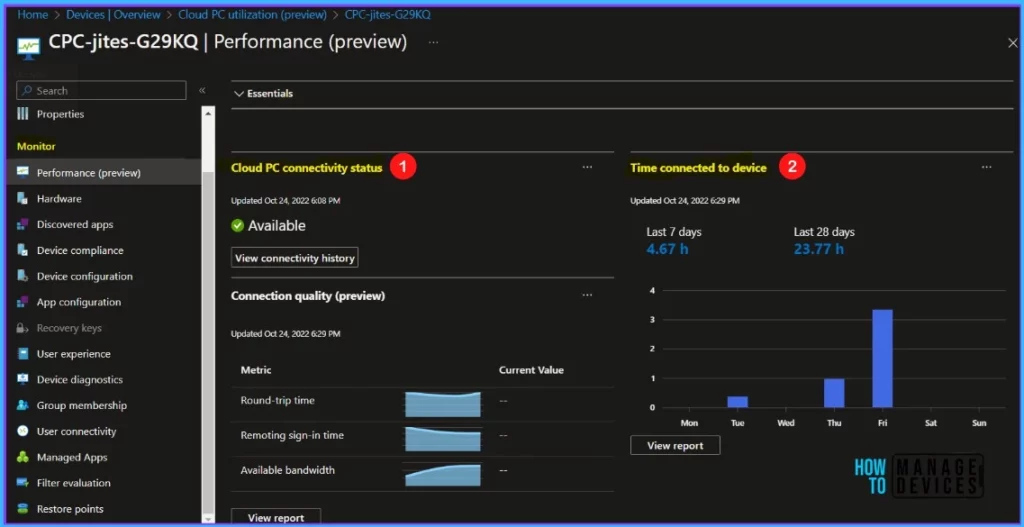Click the App configuration icon
Screen dimensions: 1024x527
23,302
